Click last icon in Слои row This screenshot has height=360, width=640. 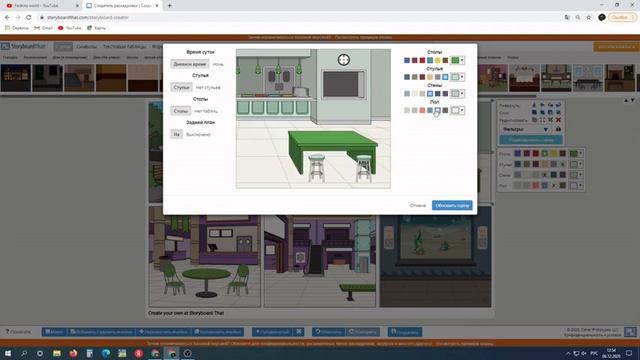tap(558, 112)
